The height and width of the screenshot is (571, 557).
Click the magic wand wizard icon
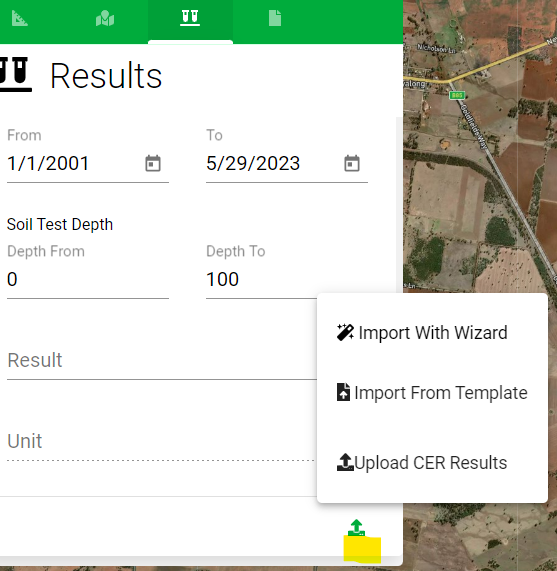[345, 332]
